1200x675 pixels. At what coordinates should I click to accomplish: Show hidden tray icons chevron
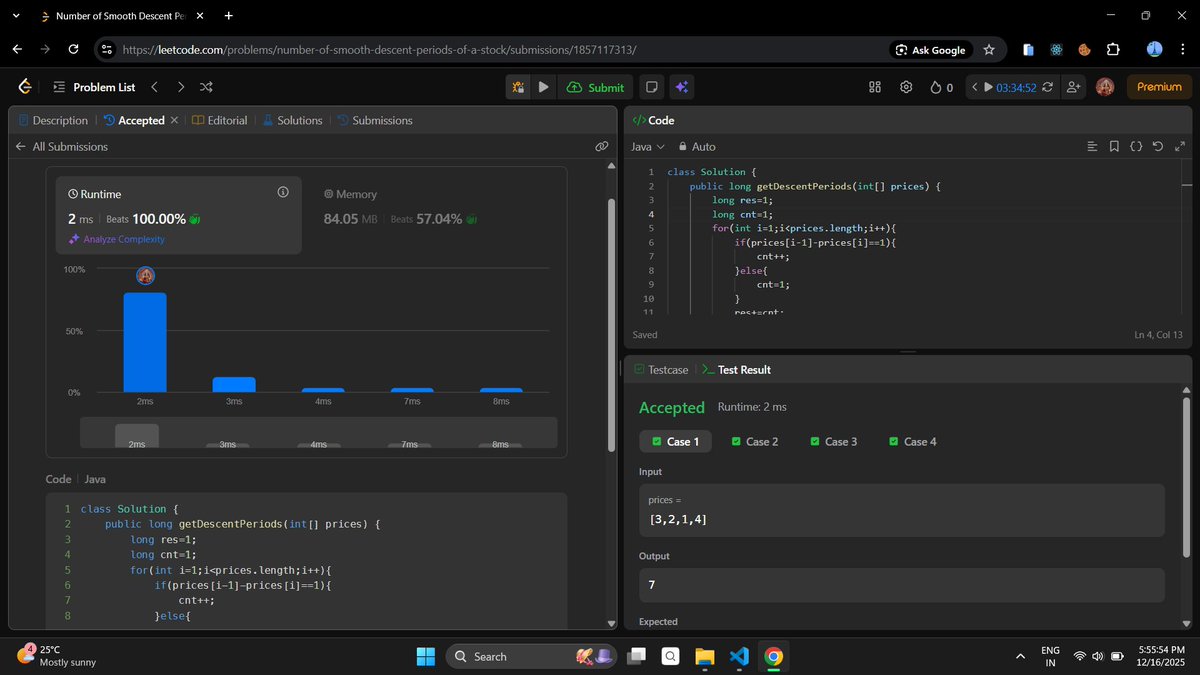(x=1020, y=656)
